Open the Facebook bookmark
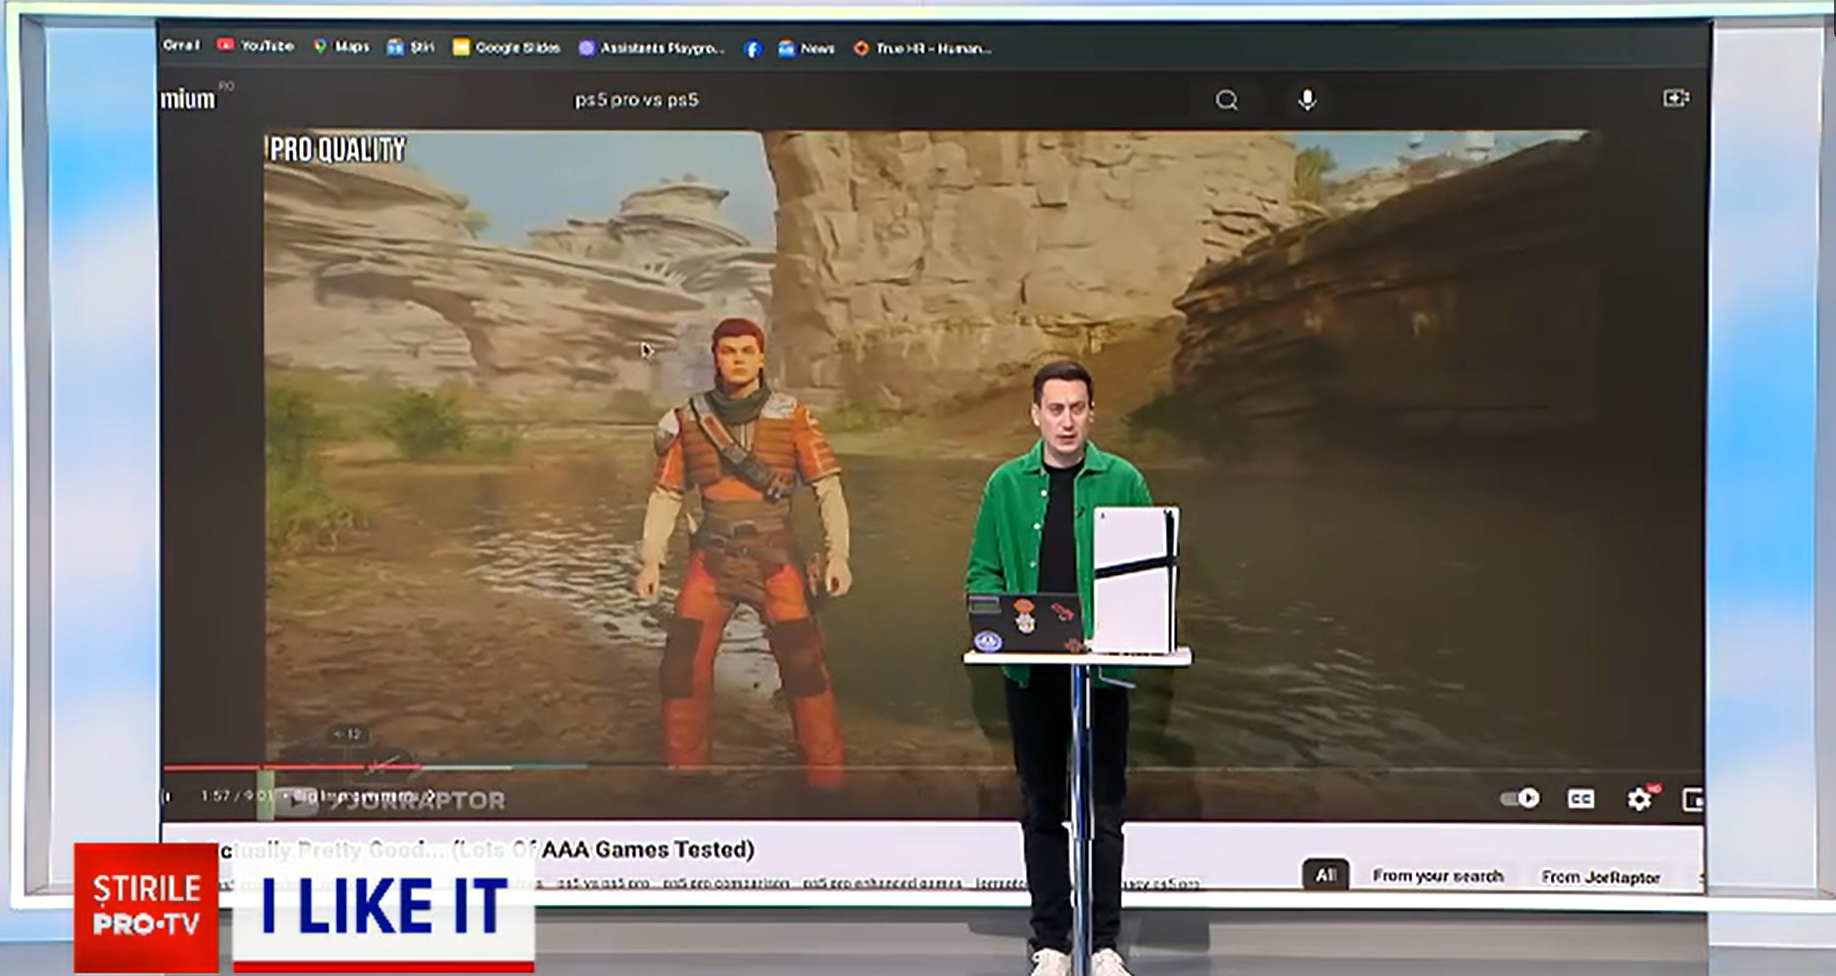This screenshot has height=976, width=1836. click(752, 46)
